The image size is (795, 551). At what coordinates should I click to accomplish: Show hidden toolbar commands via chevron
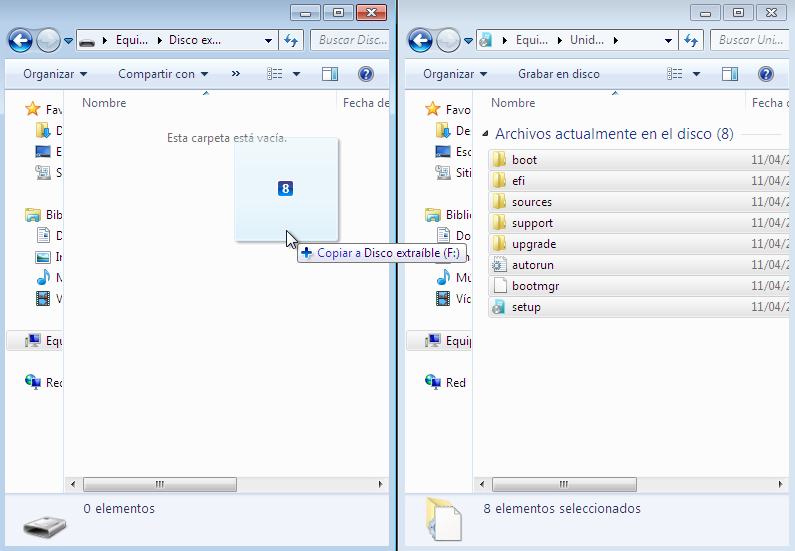[236, 74]
